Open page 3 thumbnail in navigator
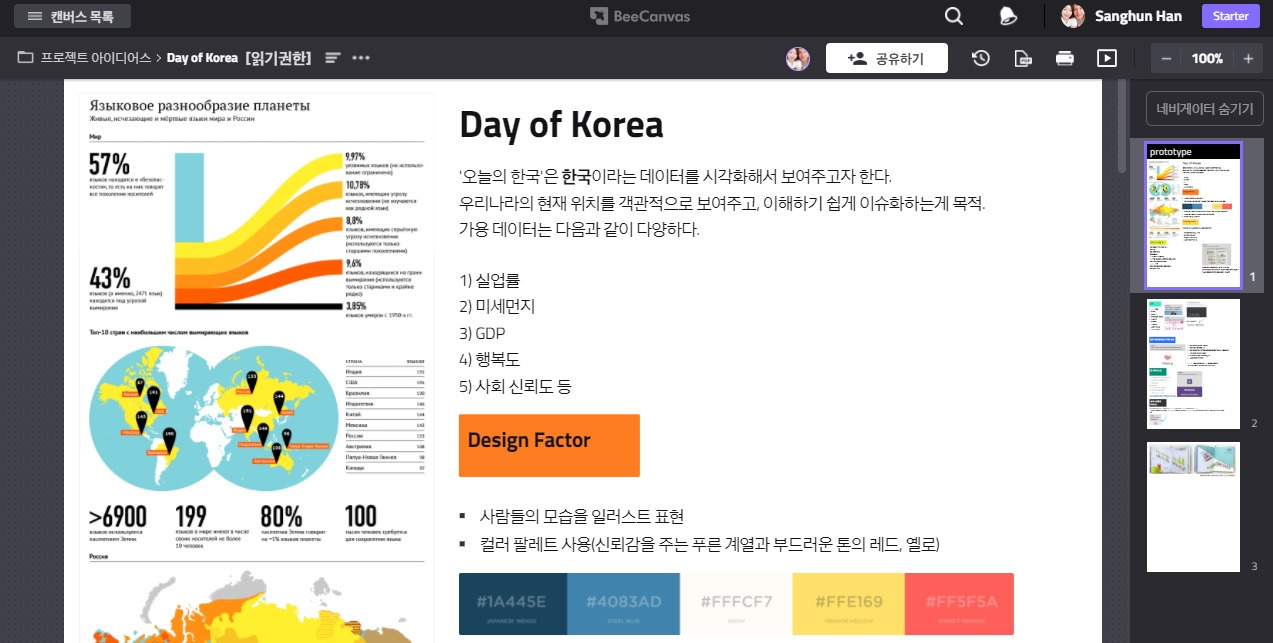1273x643 pixels. (x=1192, y=506)
